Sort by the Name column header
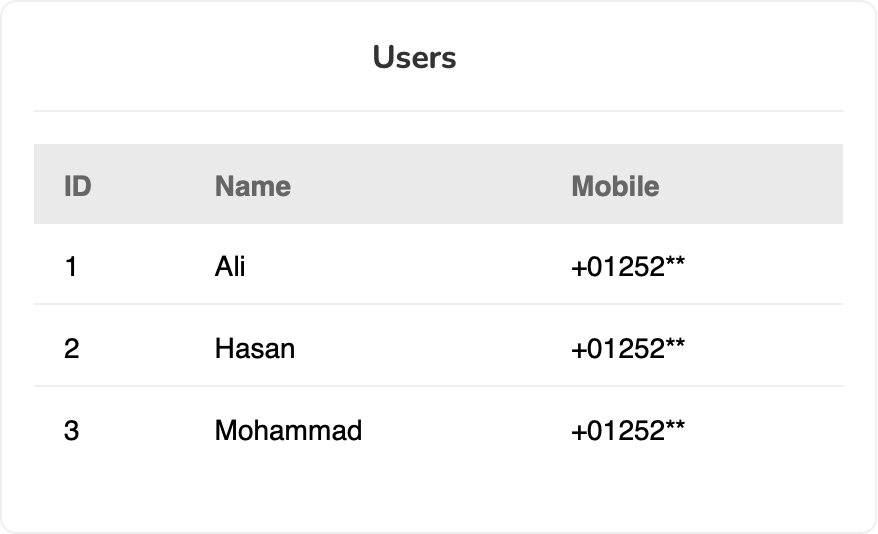 252,186
